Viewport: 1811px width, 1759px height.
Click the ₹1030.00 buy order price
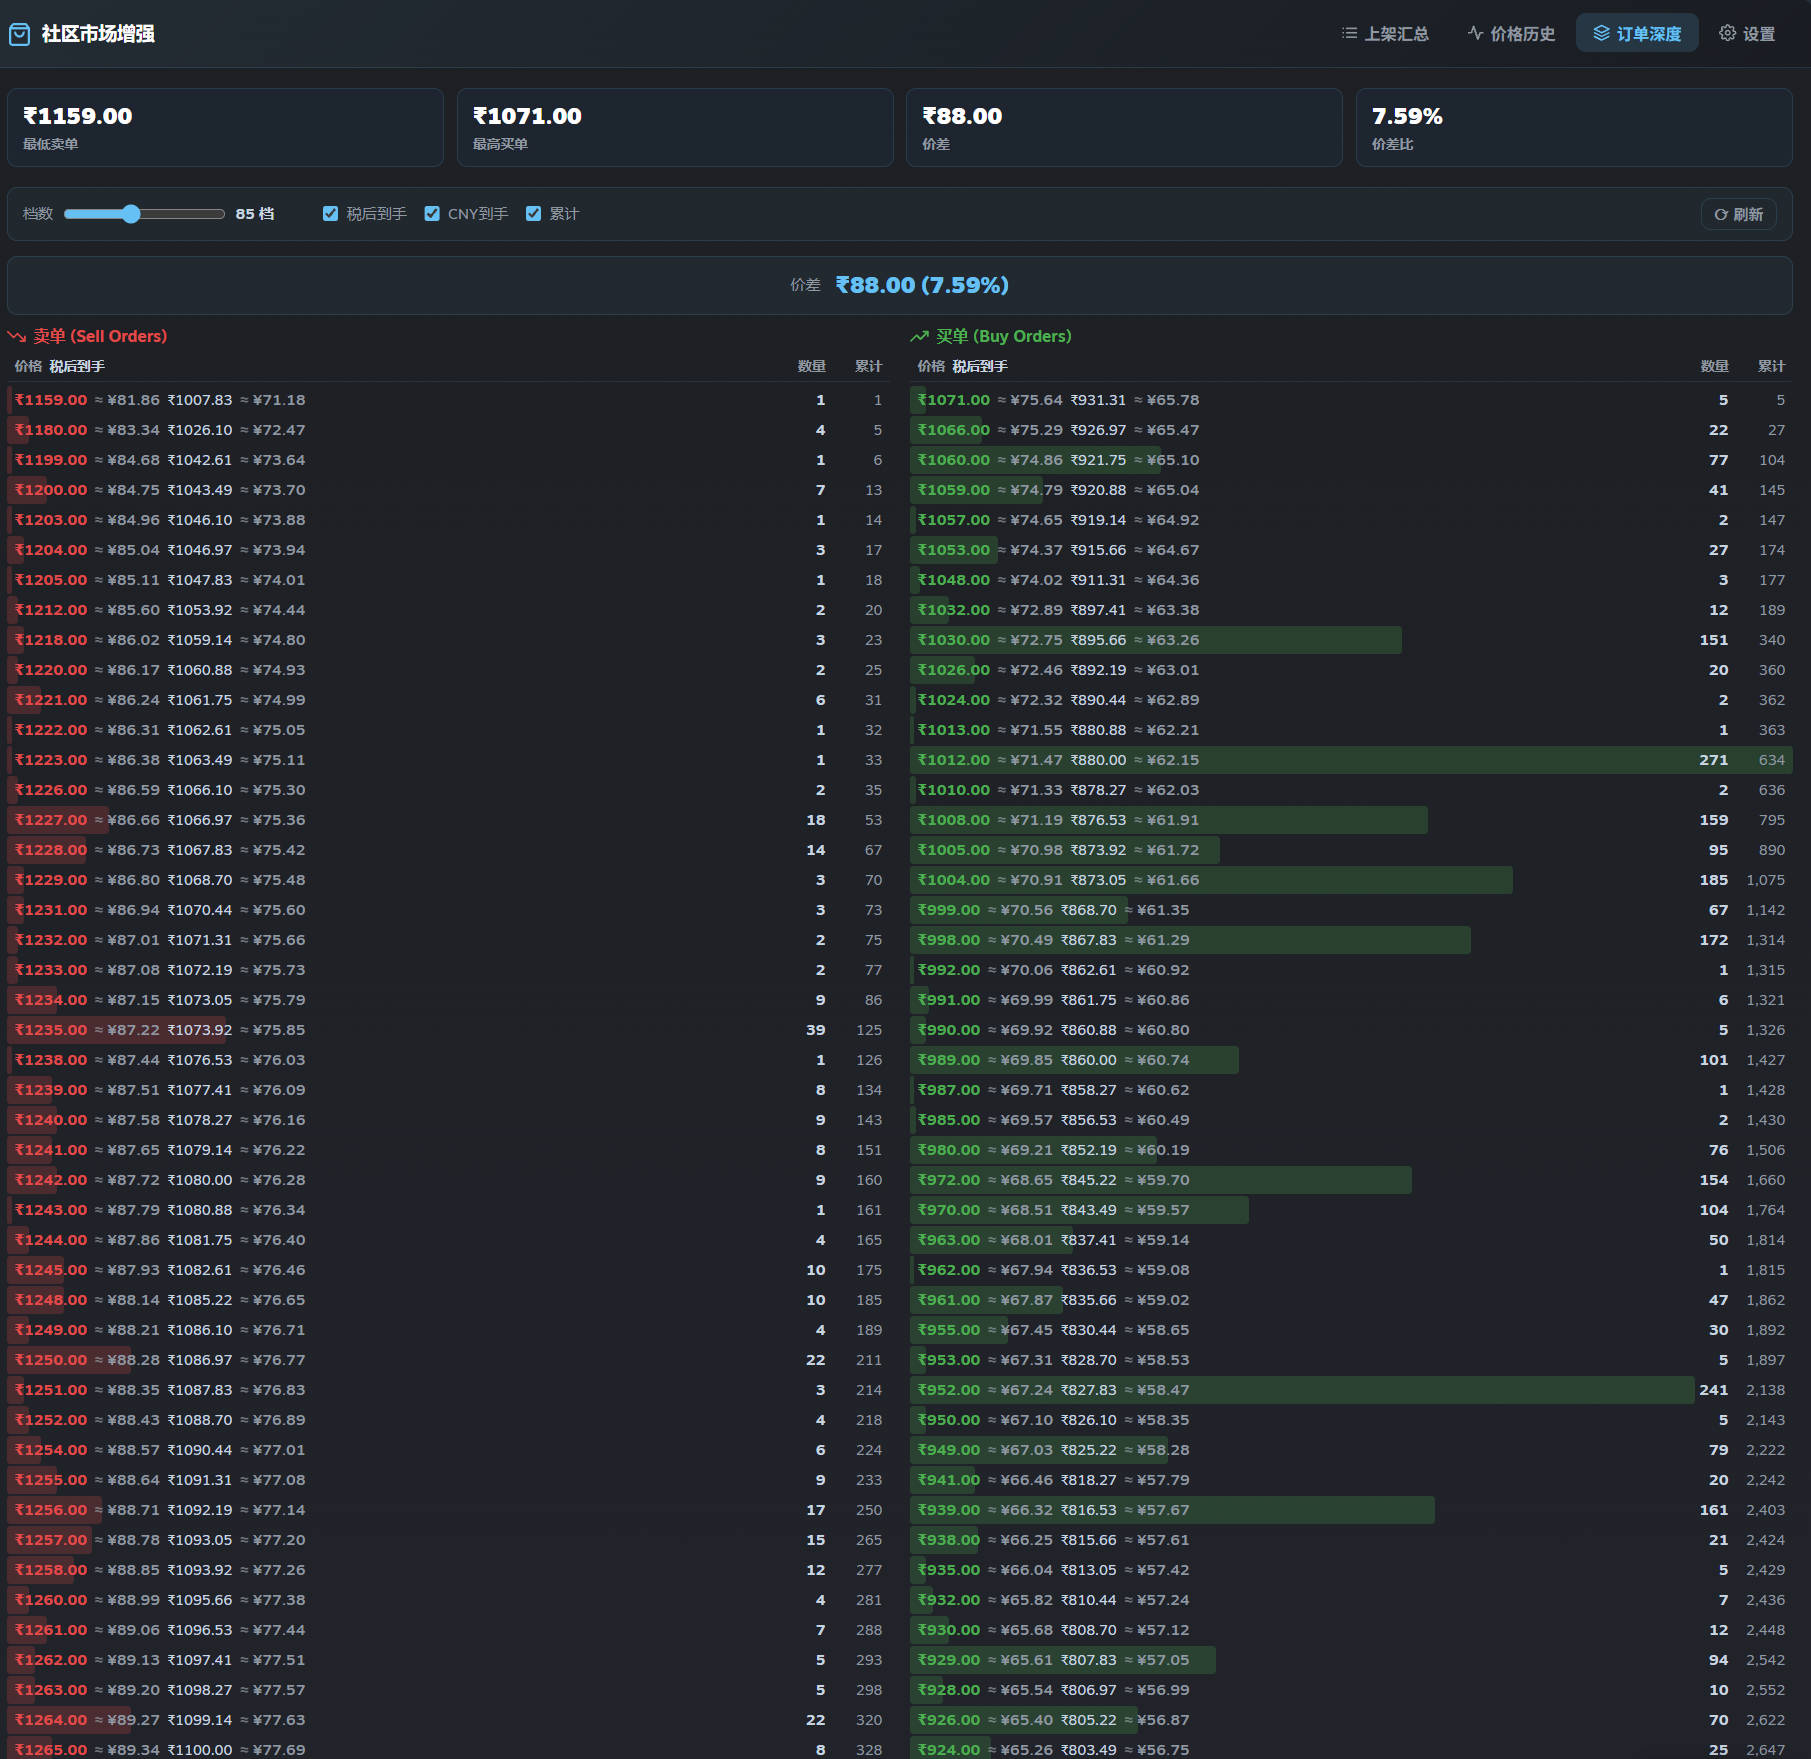pyautogui.click(x=954, y=640)
